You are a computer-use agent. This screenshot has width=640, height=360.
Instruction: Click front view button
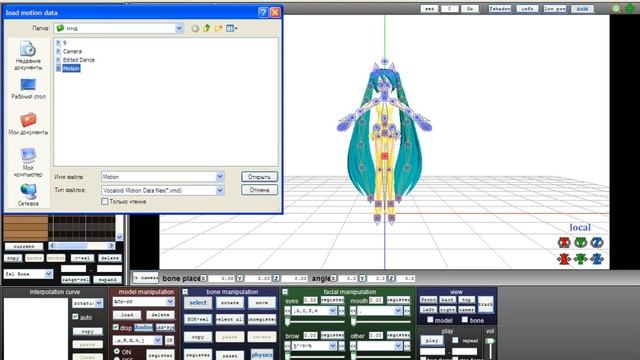click(x=429, y=300)
